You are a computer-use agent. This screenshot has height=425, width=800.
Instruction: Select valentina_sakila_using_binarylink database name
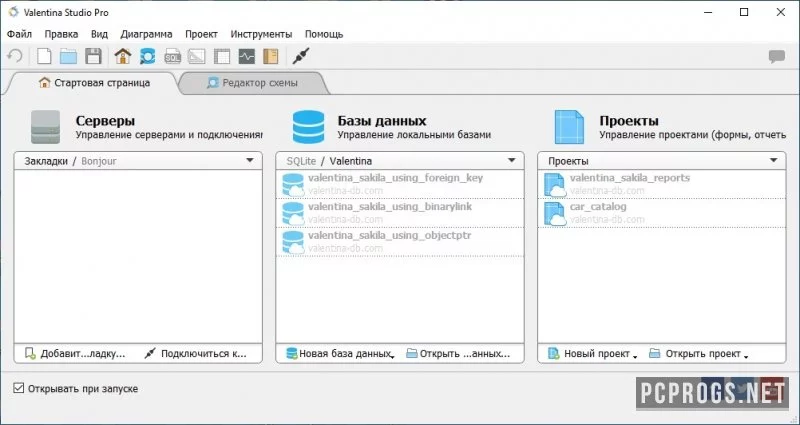pos(390,207)
